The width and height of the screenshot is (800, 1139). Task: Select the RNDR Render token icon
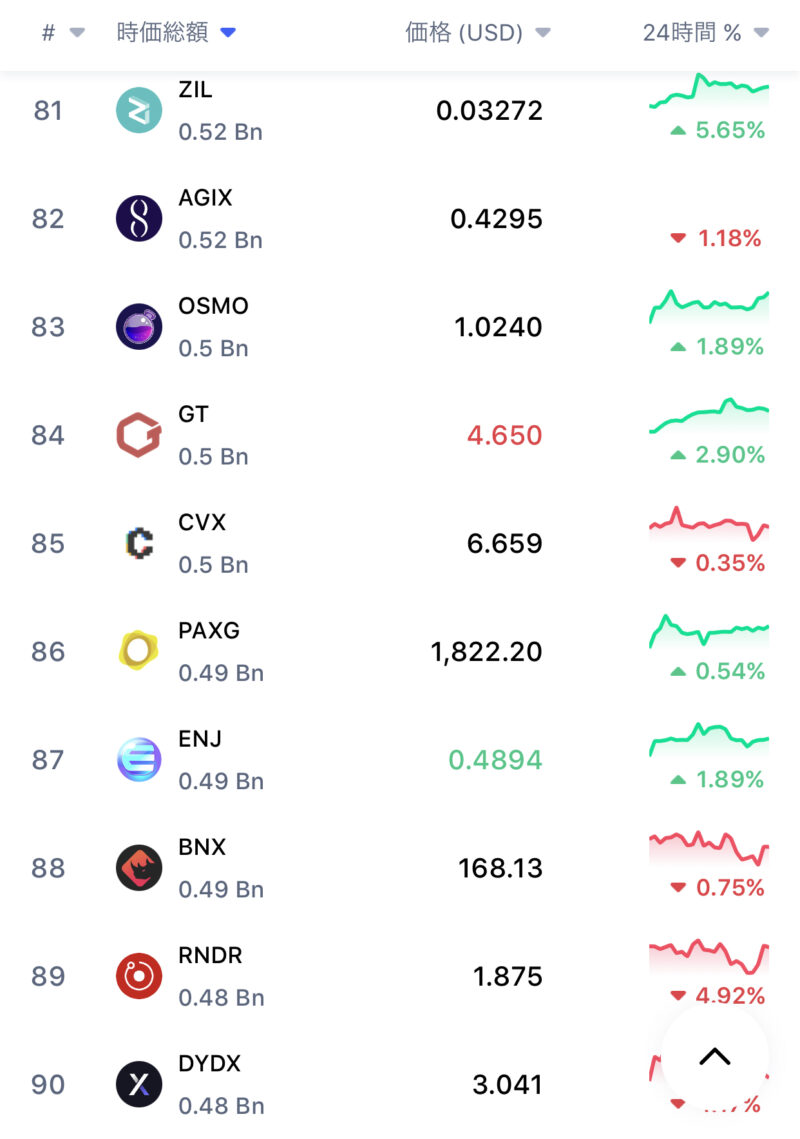click(139, 976)
